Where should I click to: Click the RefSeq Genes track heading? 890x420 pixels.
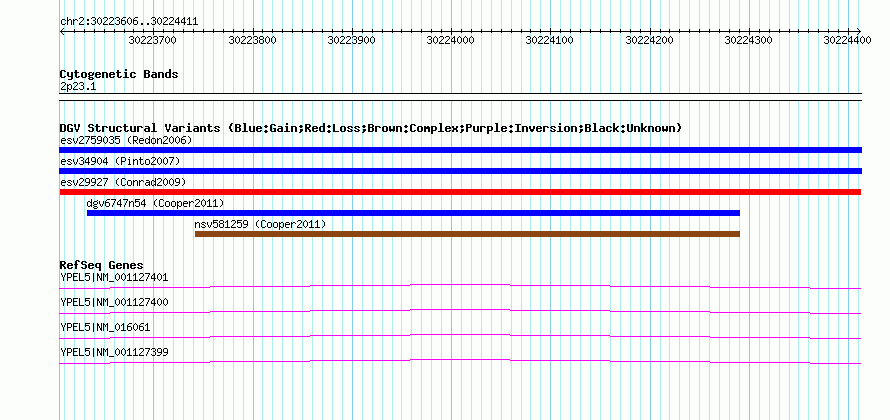101,265
